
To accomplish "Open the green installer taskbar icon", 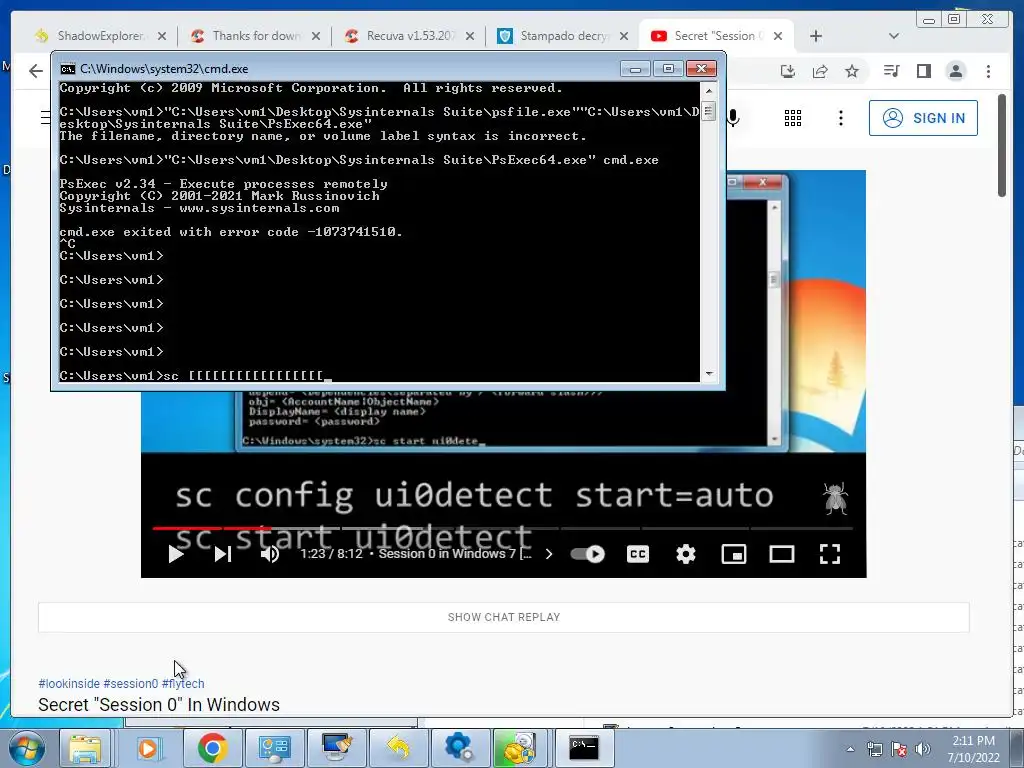I will coord(520,748).
